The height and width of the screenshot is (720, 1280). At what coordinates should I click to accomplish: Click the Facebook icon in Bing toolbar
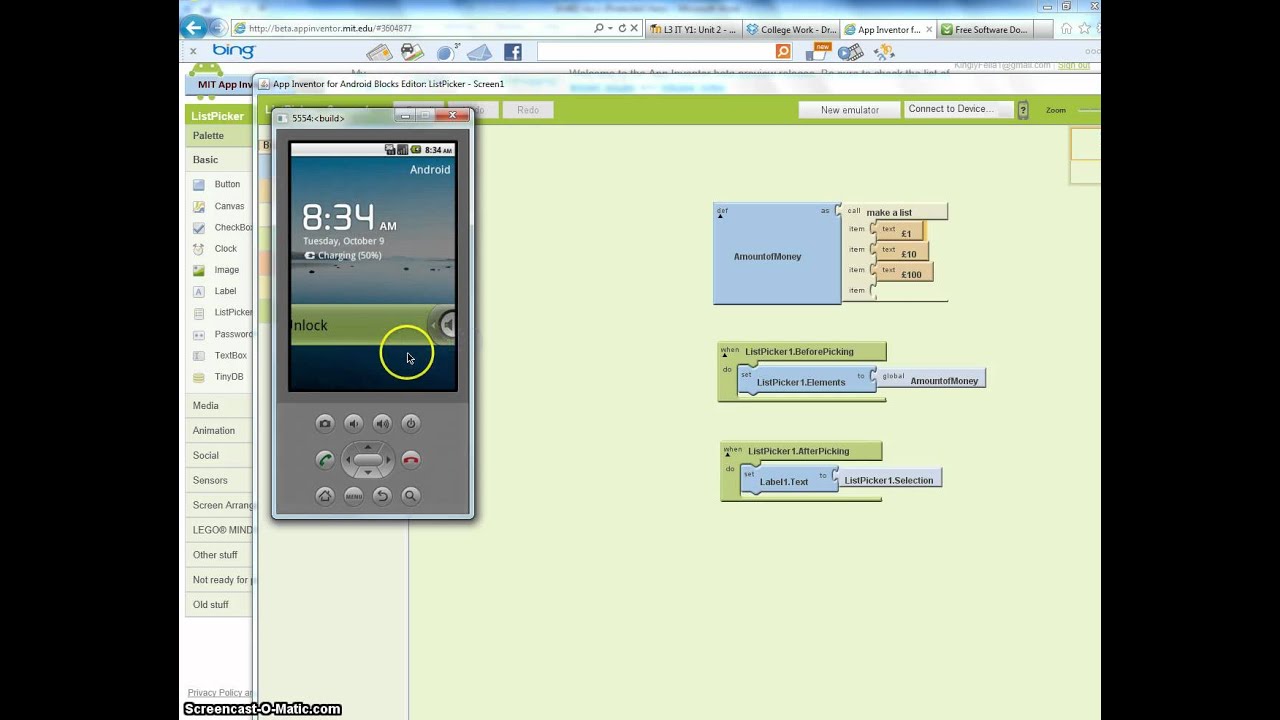click(x=513, y=52)
